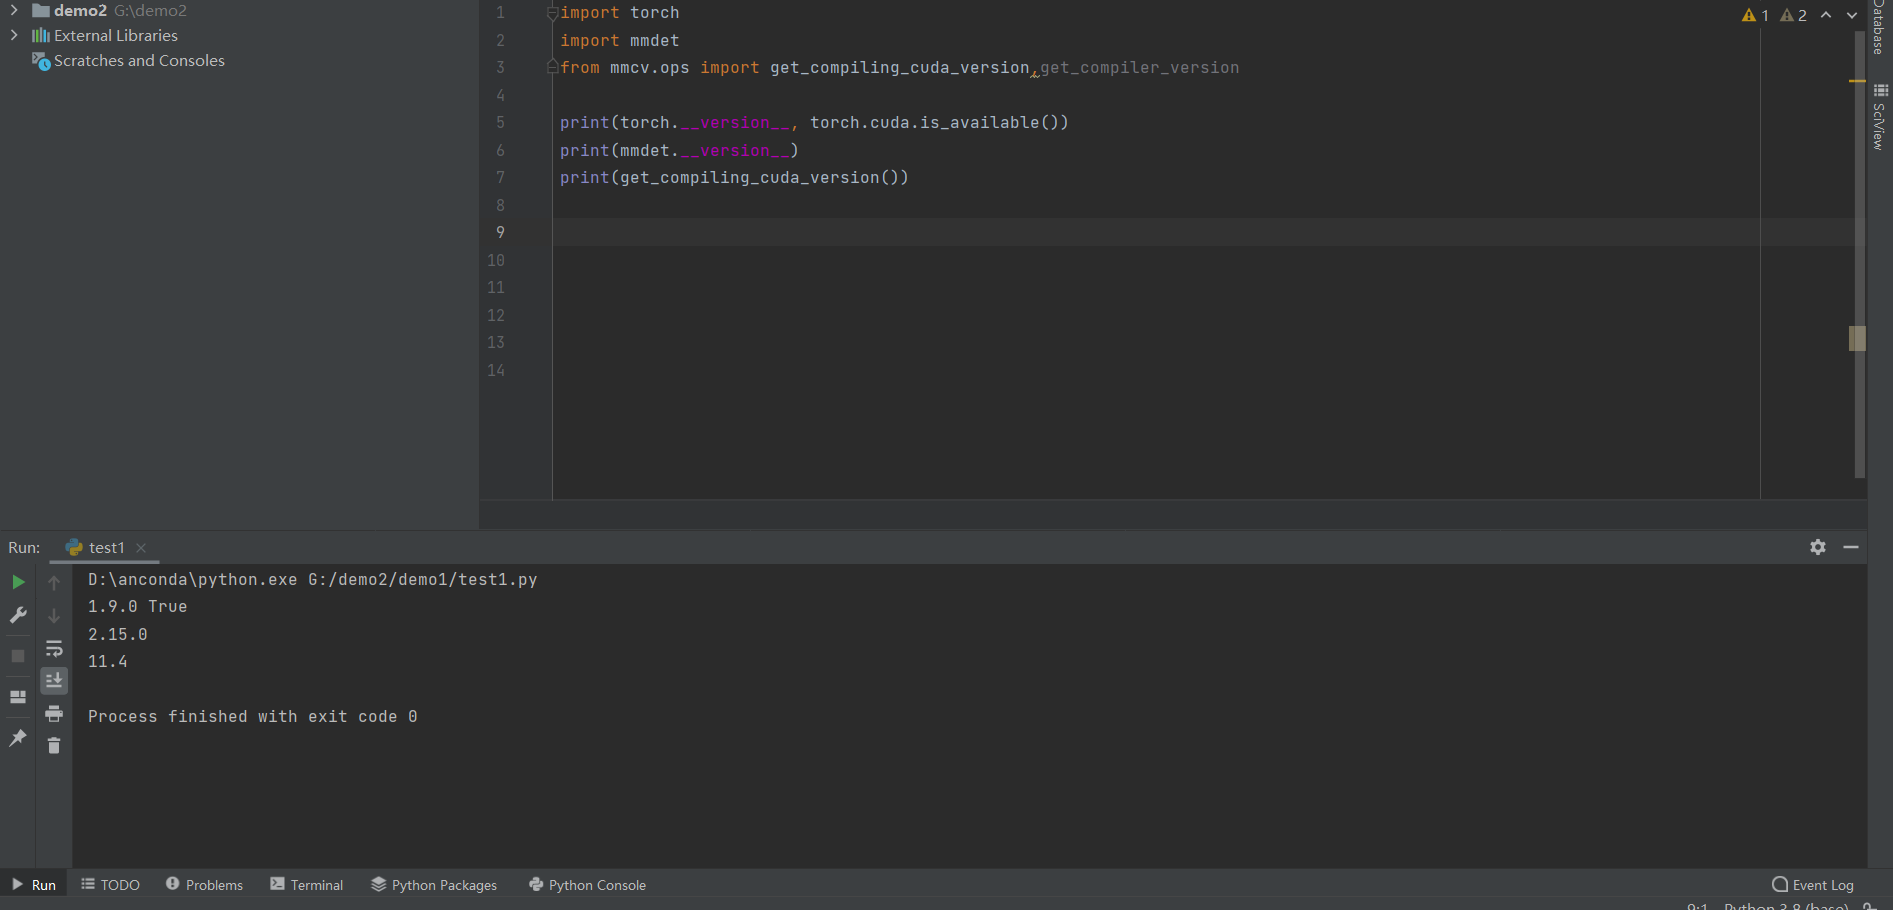1893x910 pixels.
Task: Select the demo2 project root
Action: click(x=80, y=10)
